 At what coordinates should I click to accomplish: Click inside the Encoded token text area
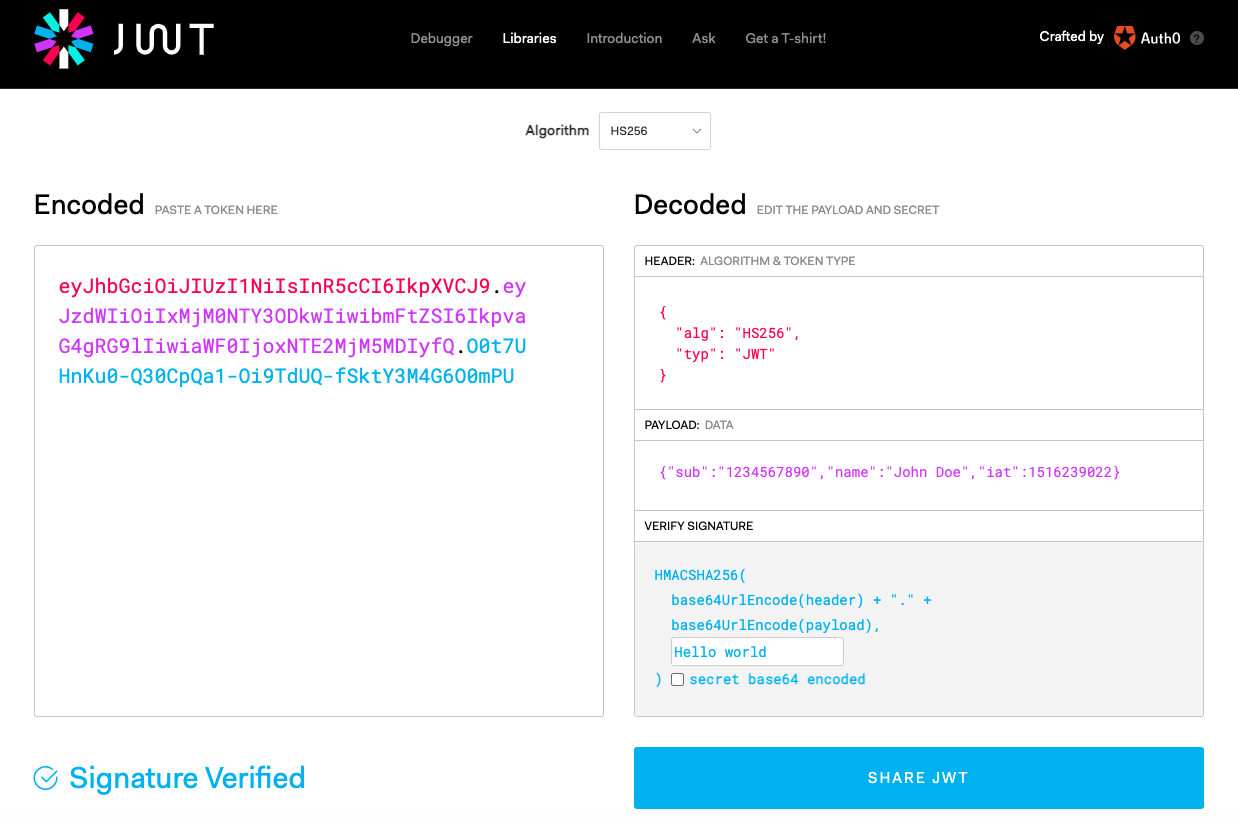click(x=318, y=550)
